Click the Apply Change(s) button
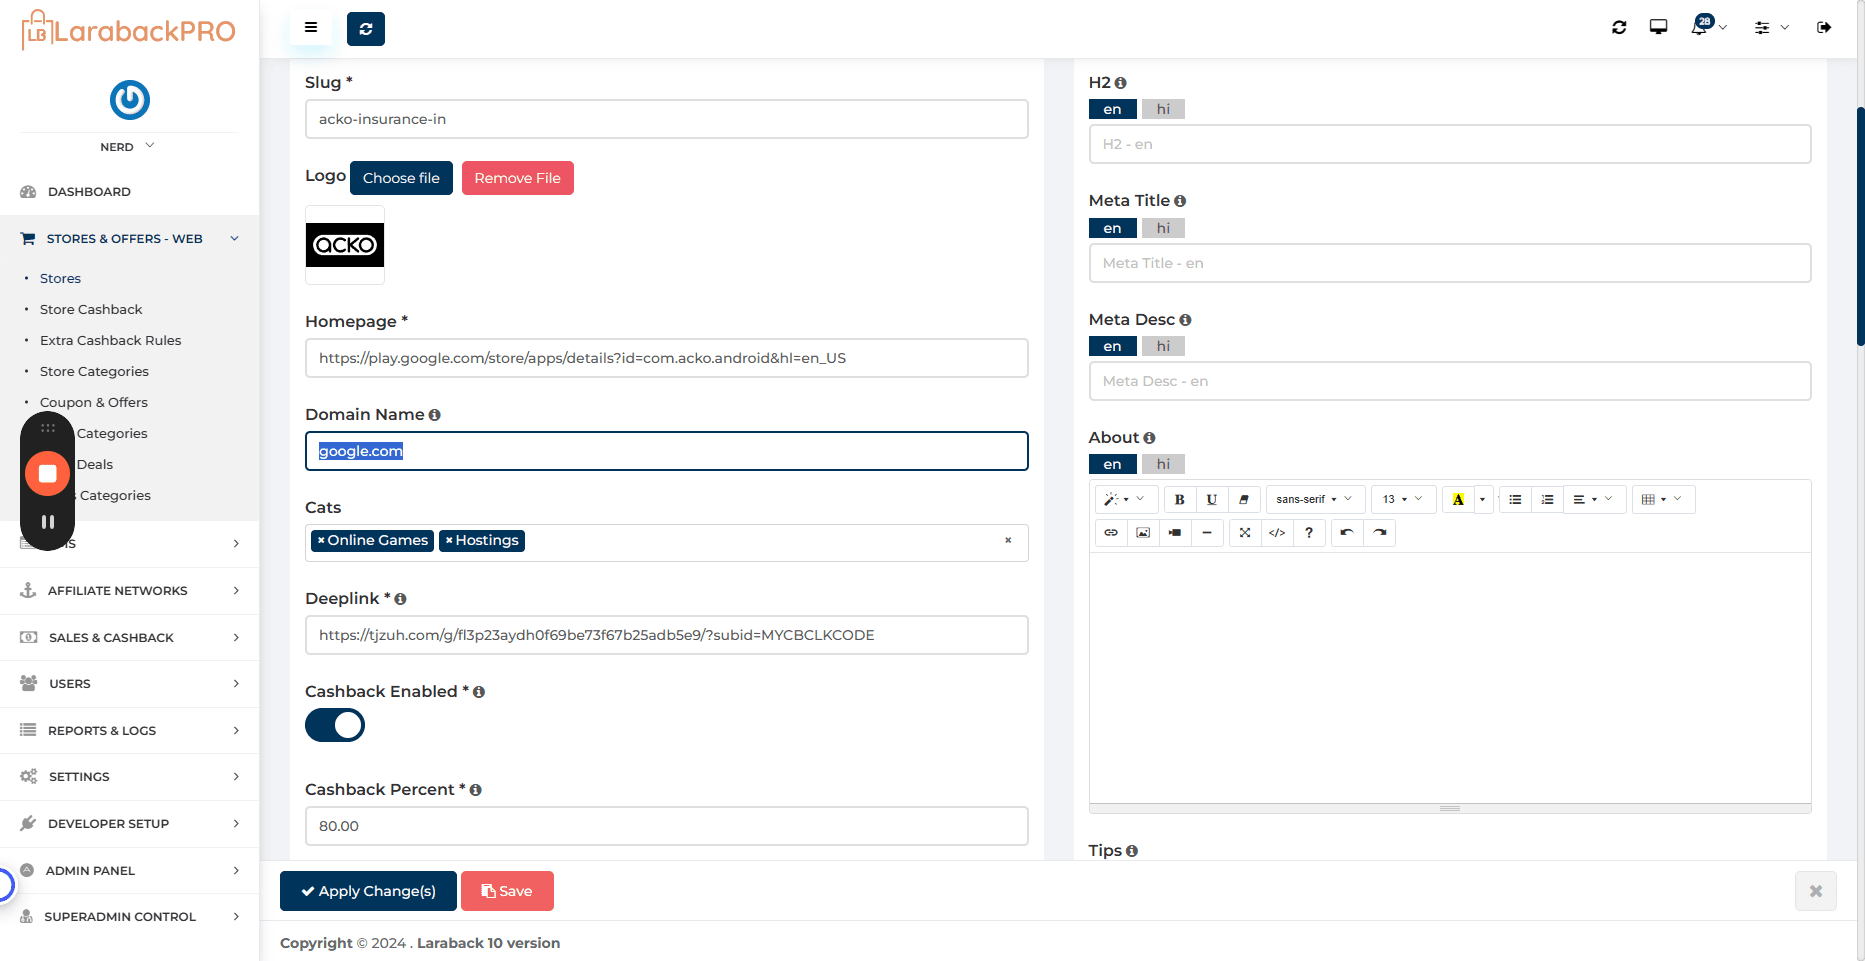The image size is (1865, 961). [368, 891]
